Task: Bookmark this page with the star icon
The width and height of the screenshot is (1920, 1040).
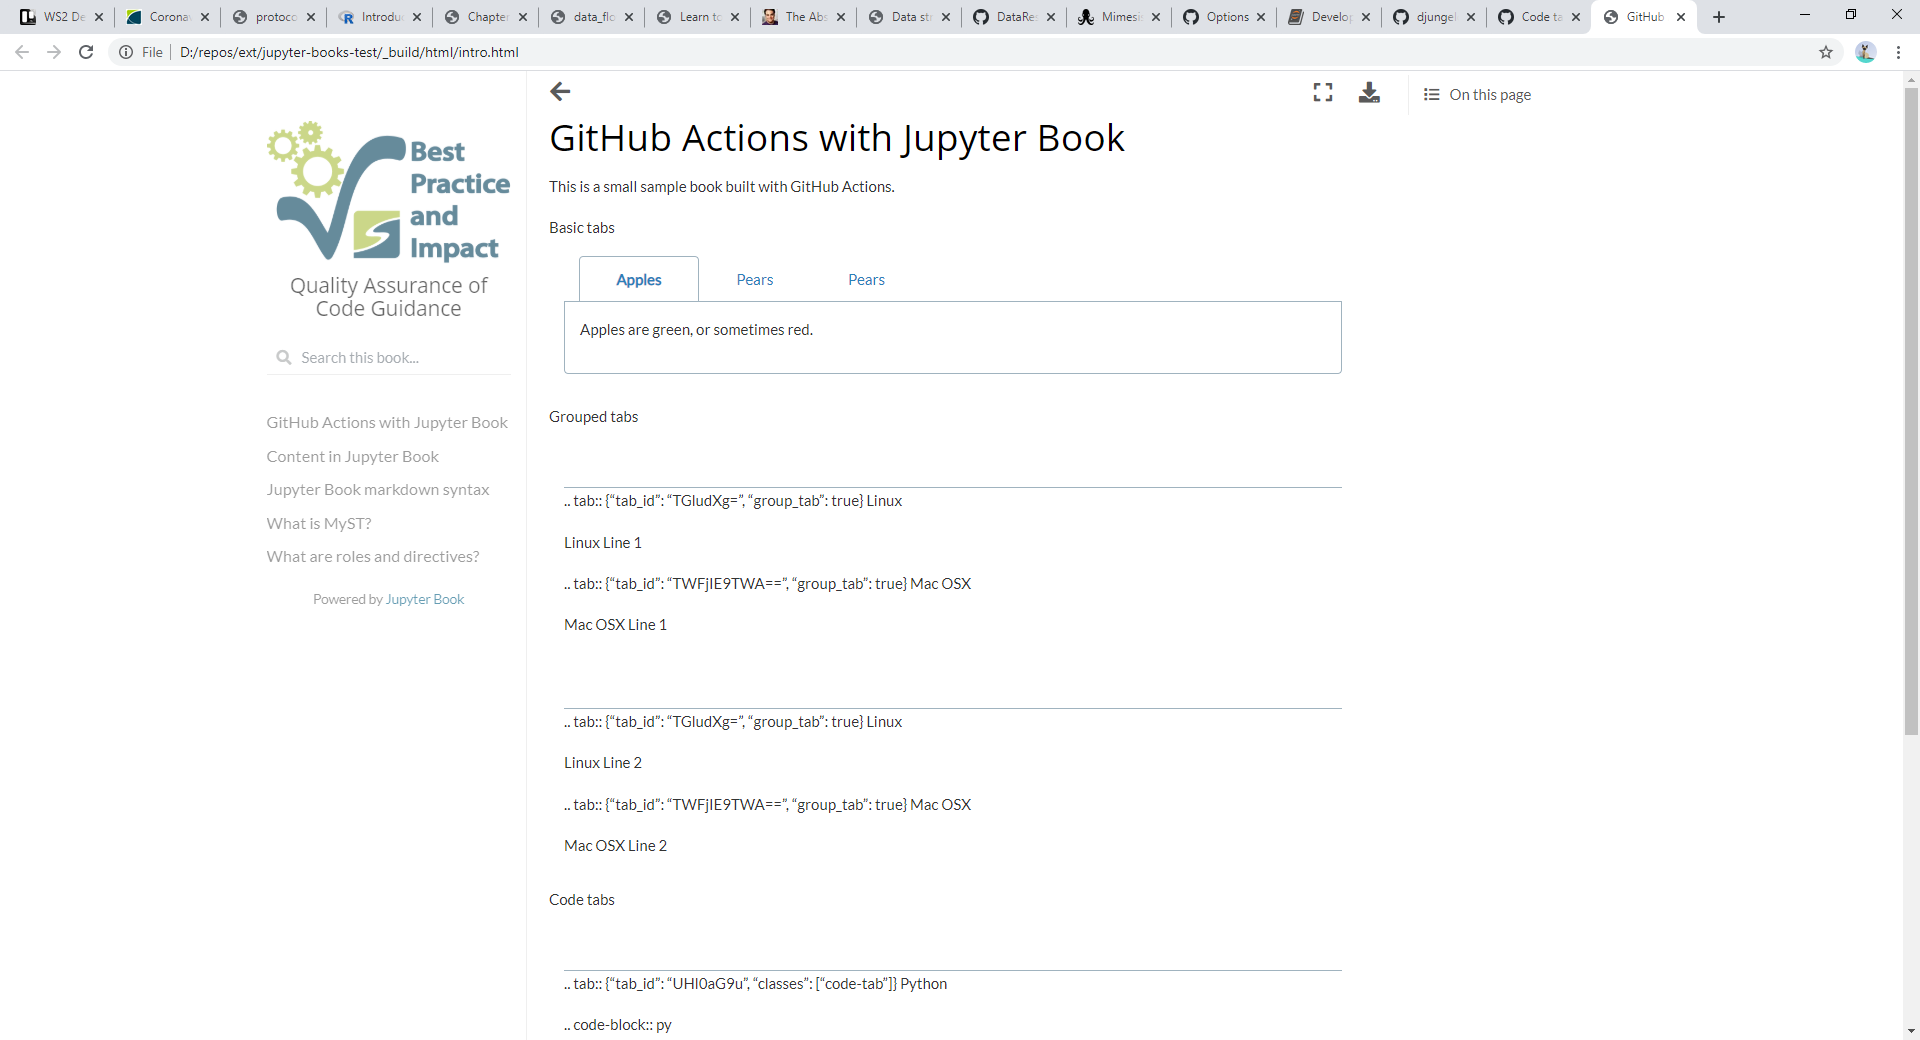Action: (x=1826, y=52)
